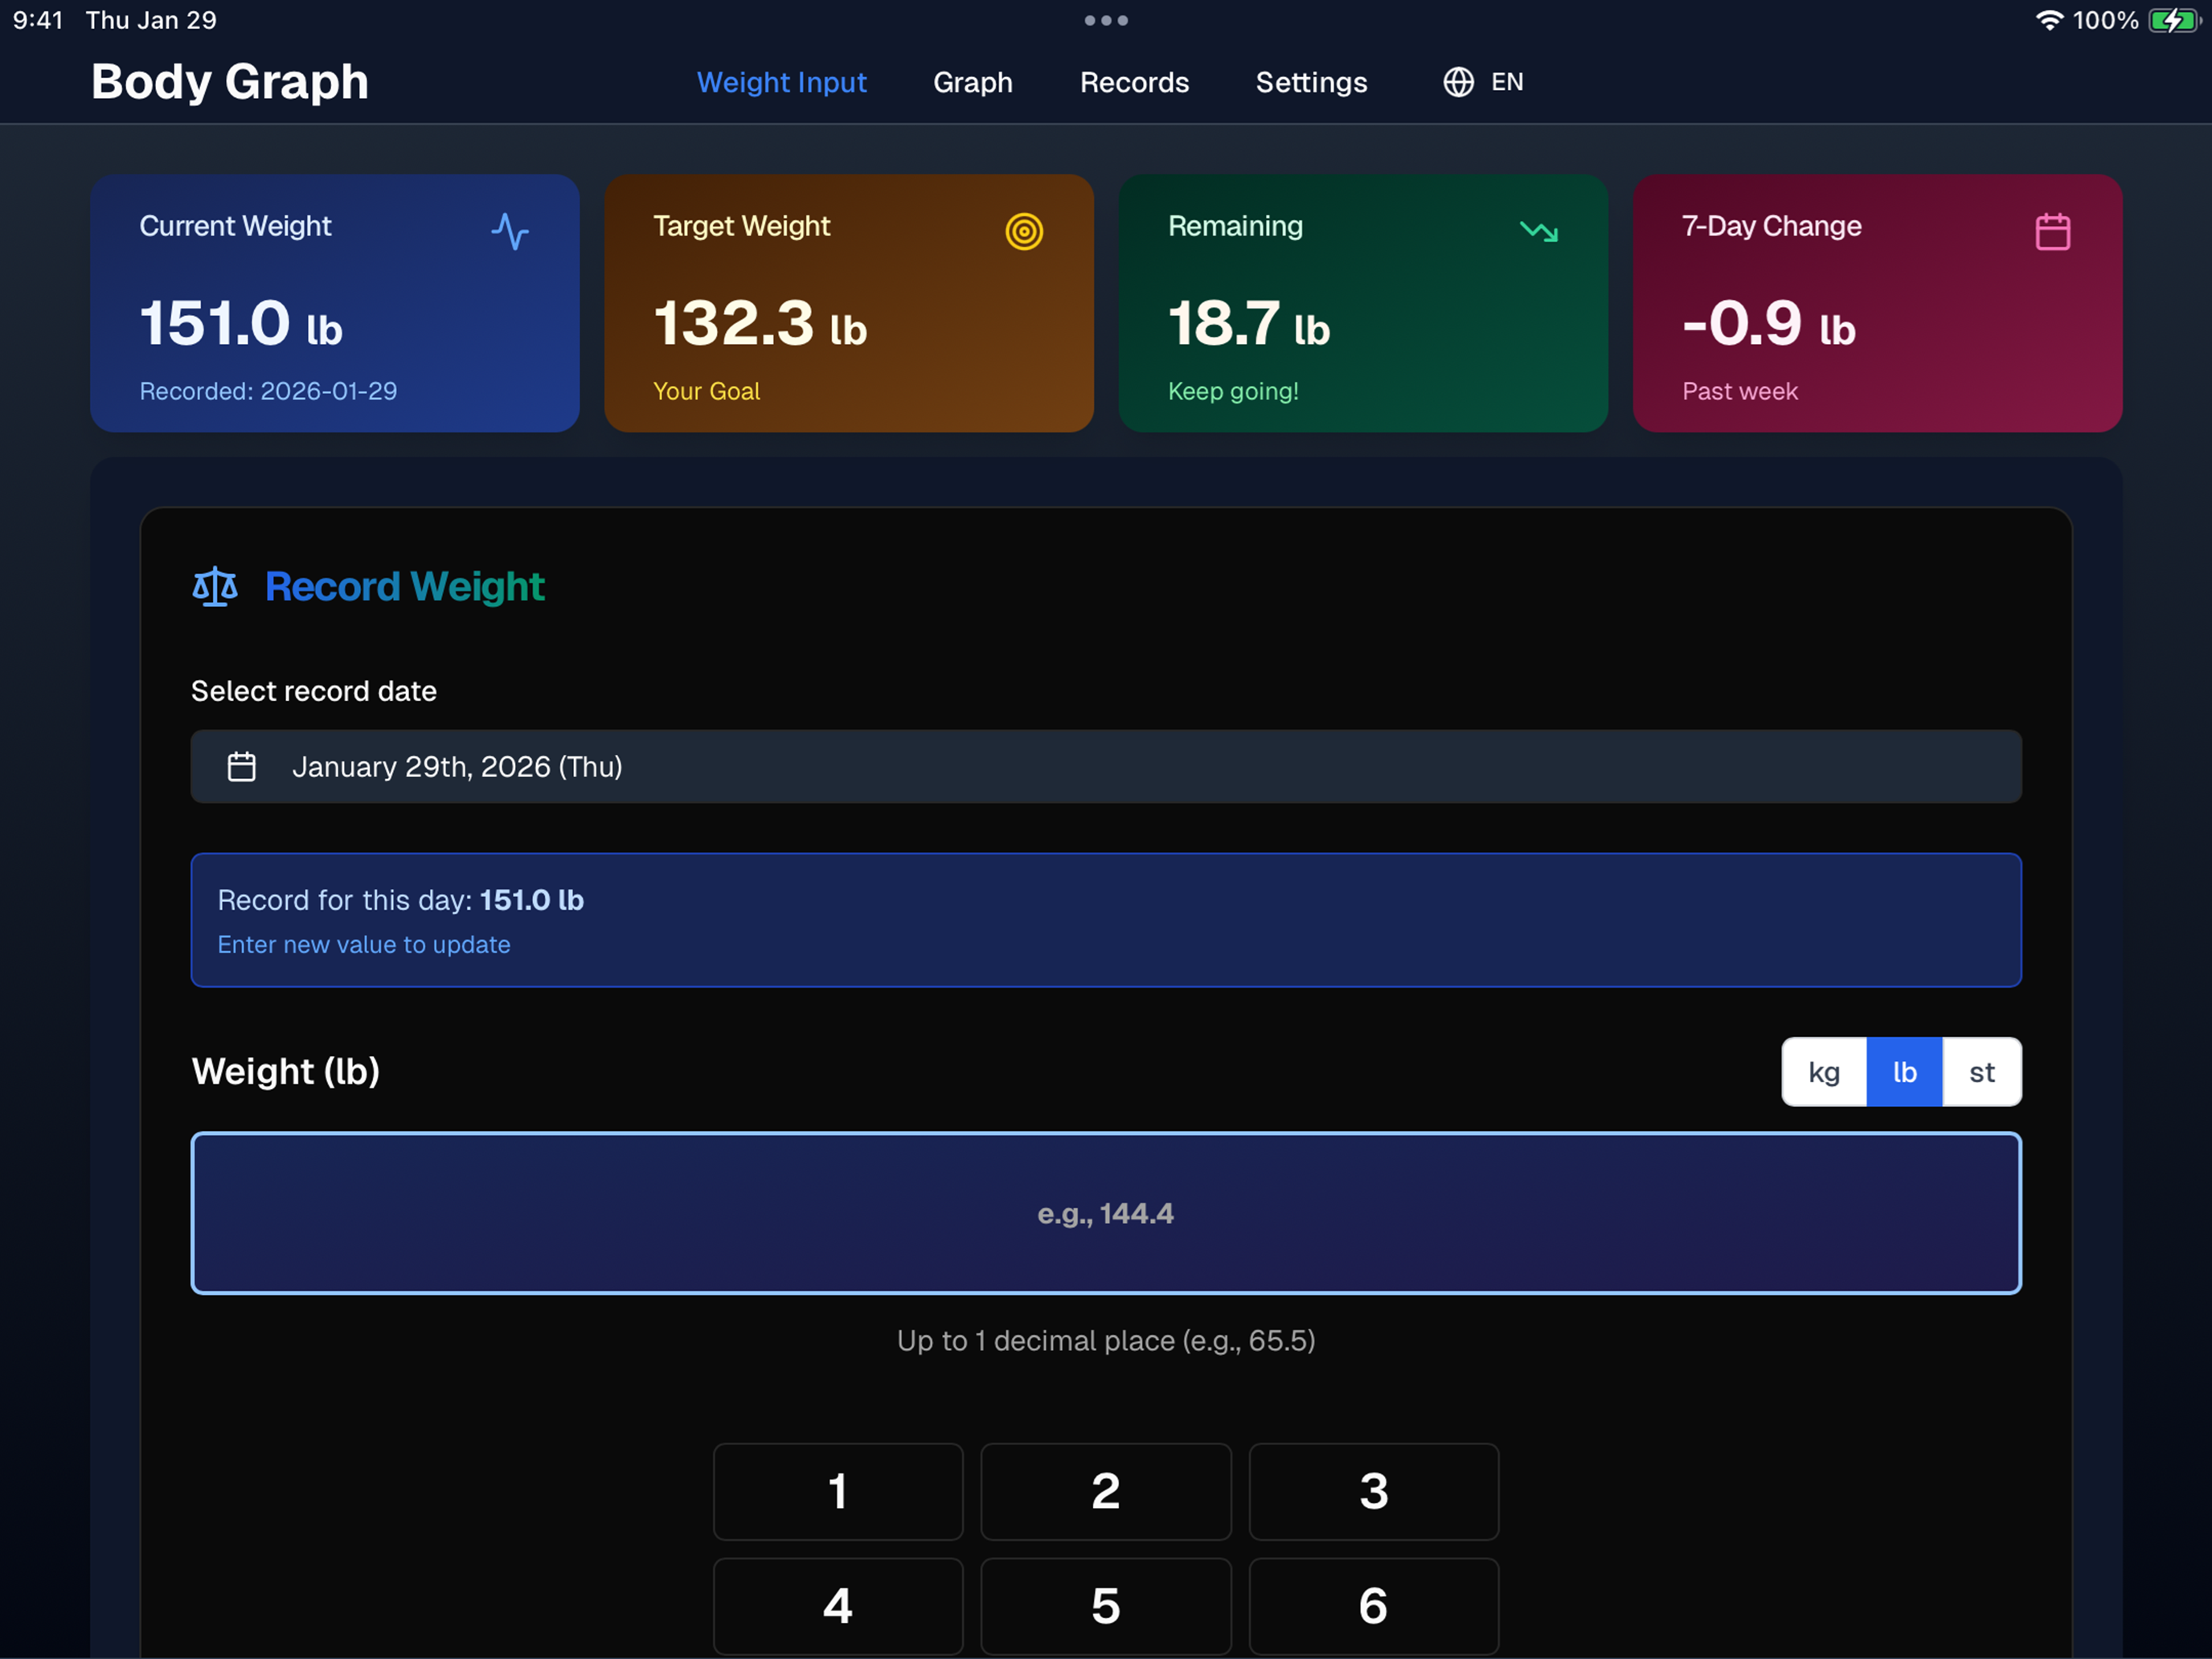Click 'Enter new value to update' text
2212x1659 pixels.
[364, 945]
